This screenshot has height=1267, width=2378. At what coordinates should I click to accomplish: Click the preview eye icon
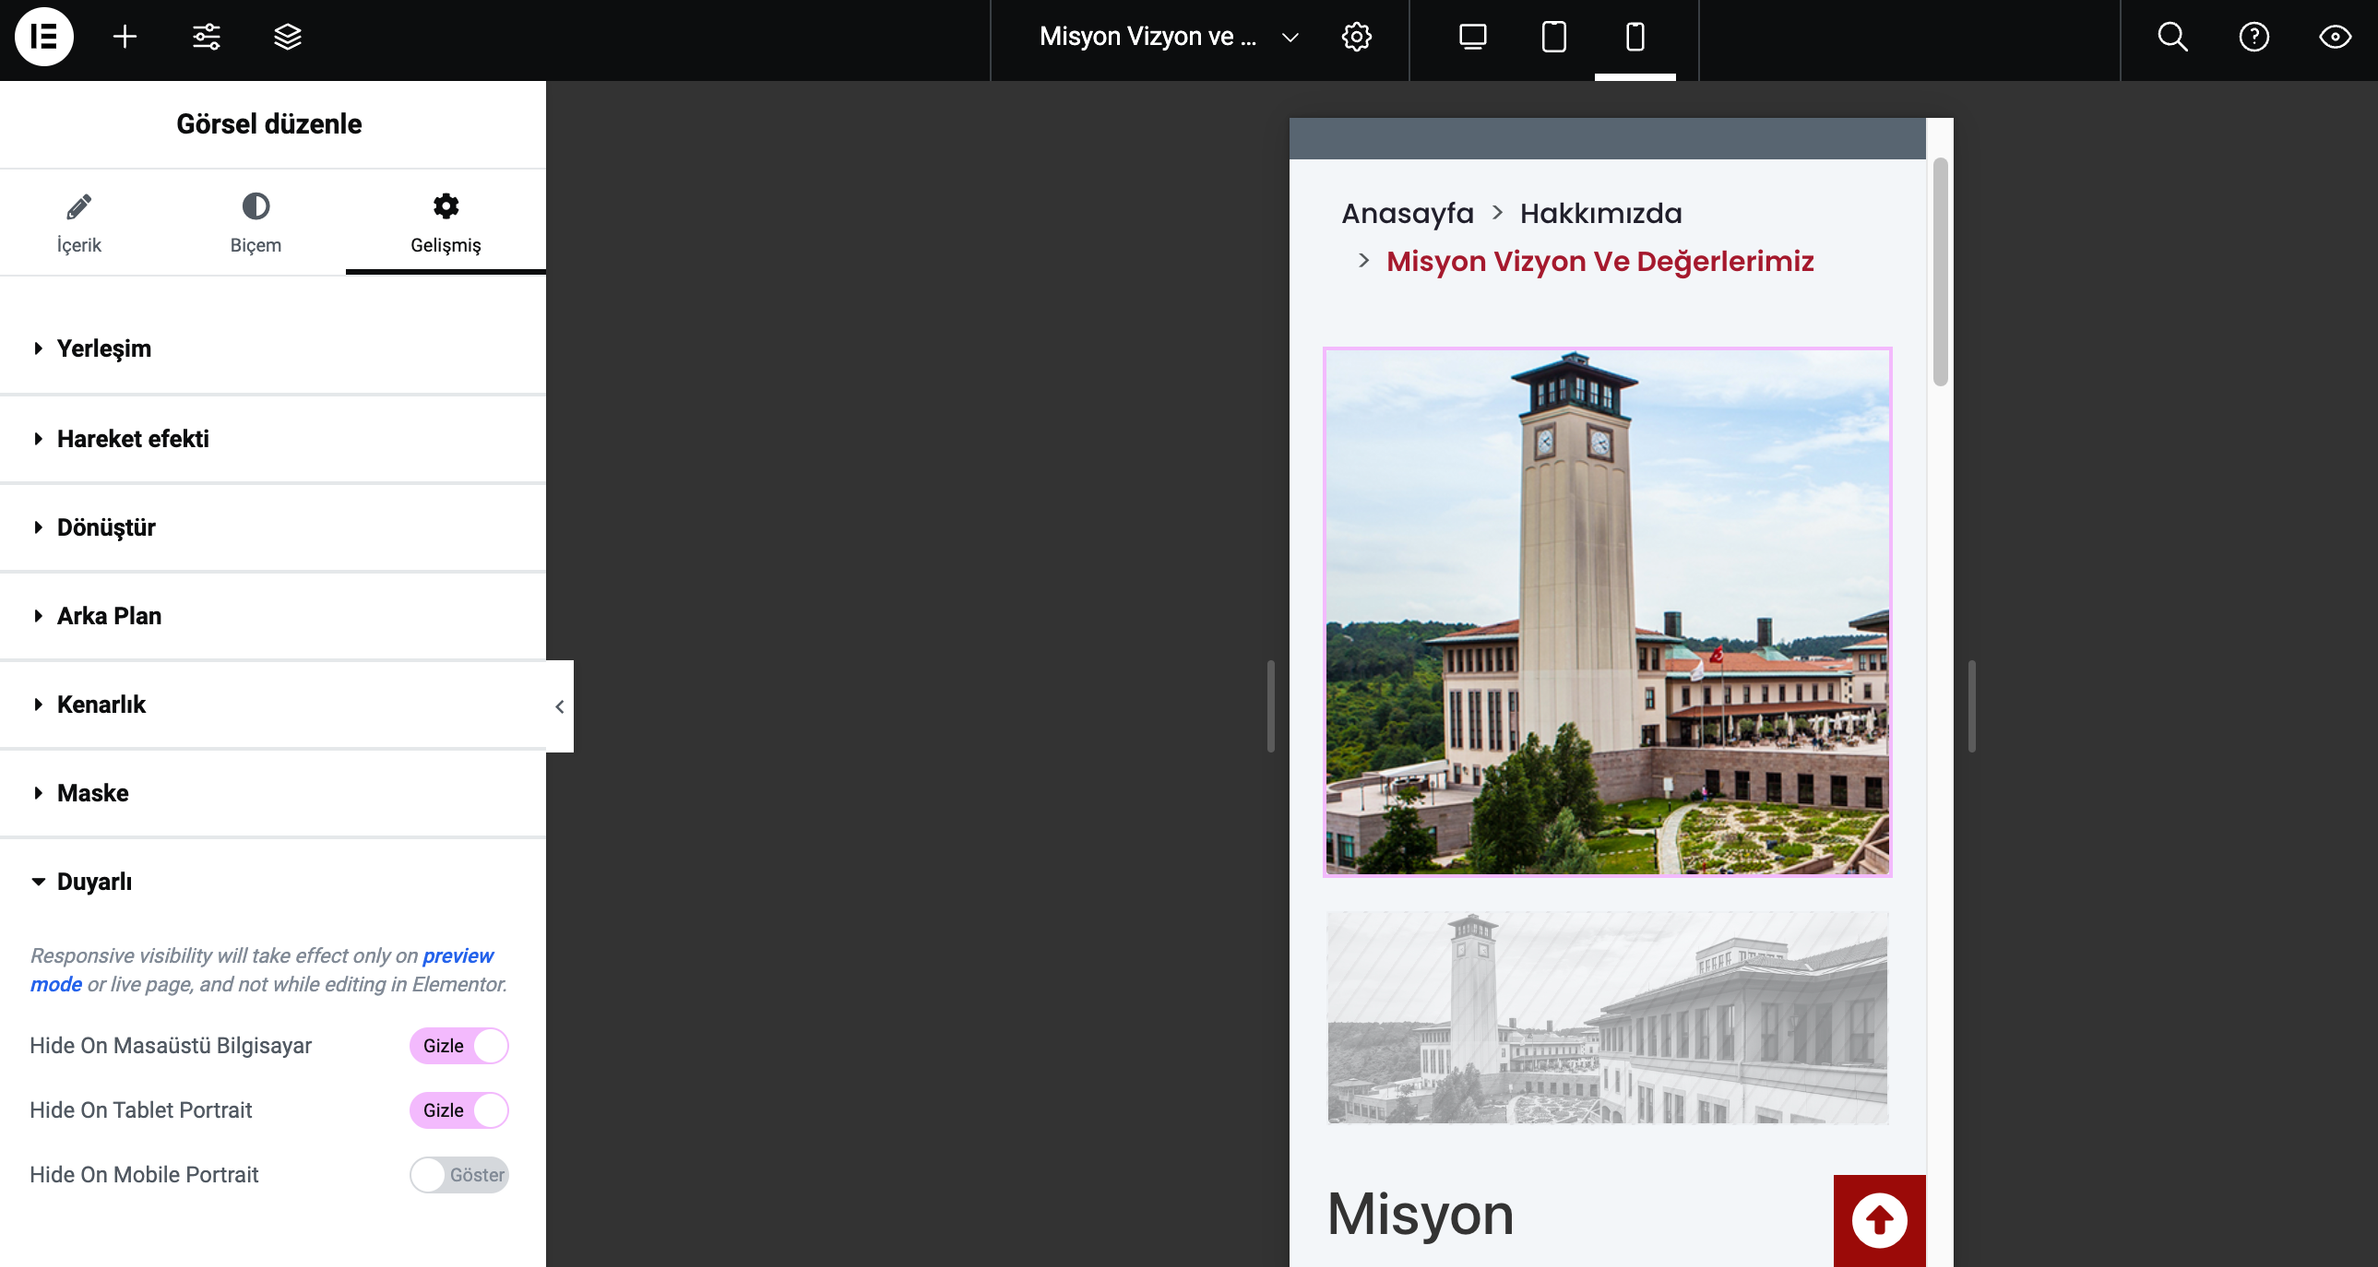2334,37
